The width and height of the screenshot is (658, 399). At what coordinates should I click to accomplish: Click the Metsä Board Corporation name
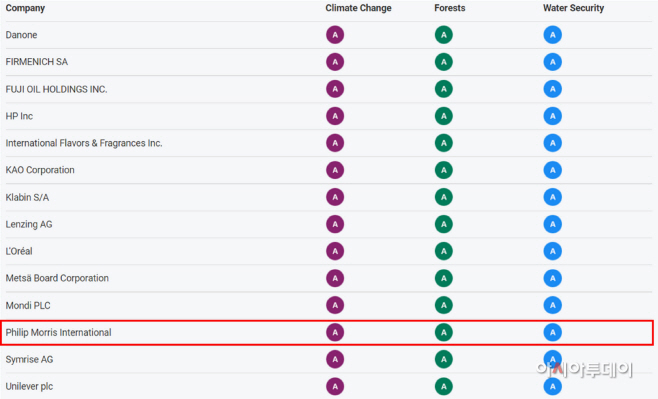(57, 278)
